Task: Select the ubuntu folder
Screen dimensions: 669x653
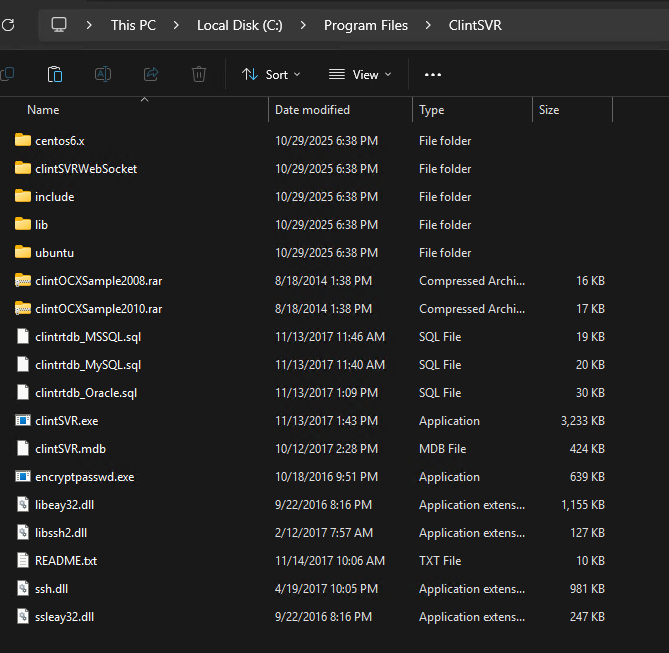Action: pos(54,253)
